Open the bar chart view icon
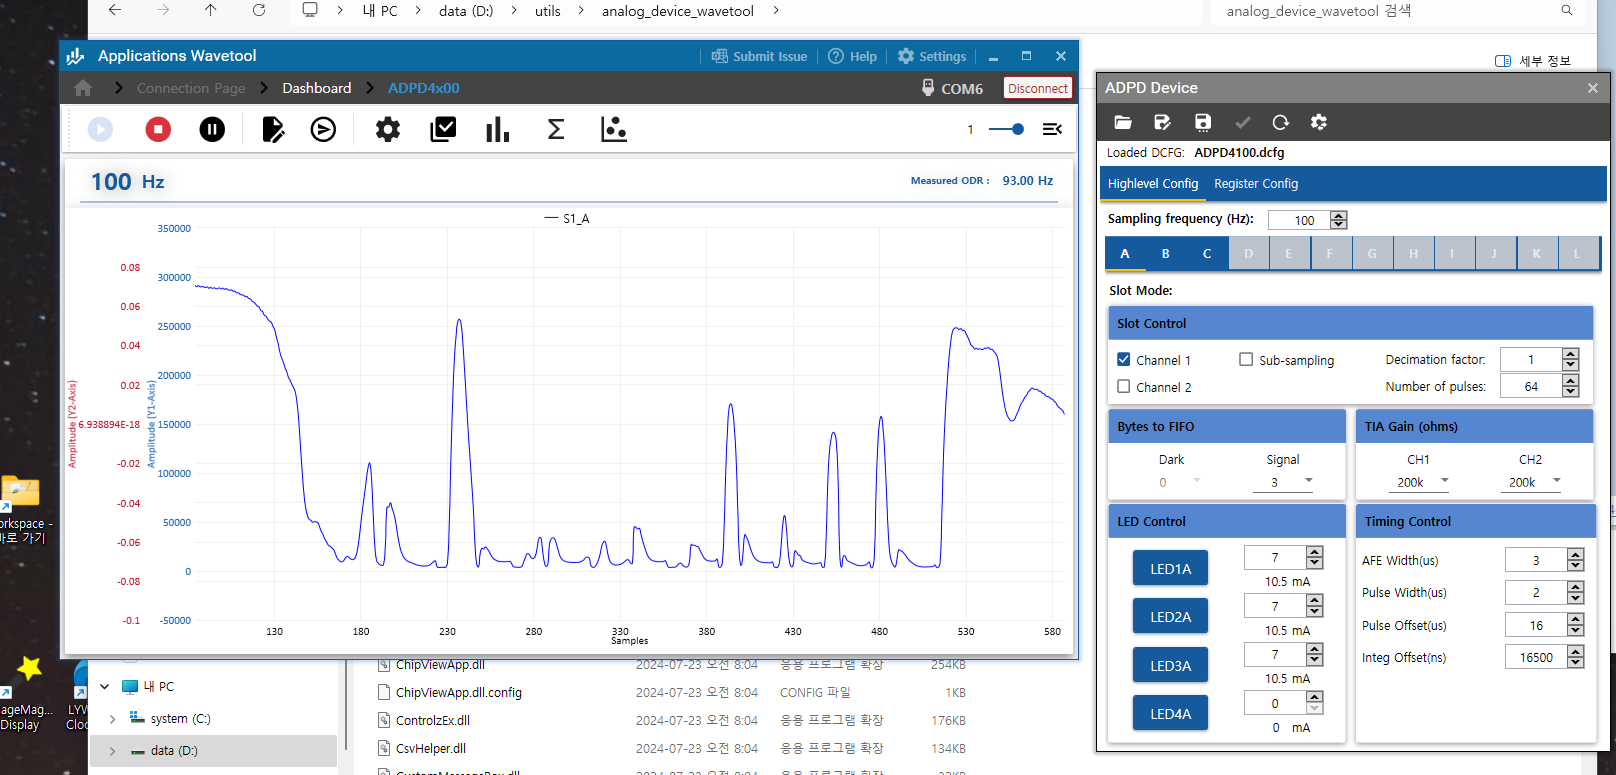The width and height of the screenshot is (1616, 775). 497,129
